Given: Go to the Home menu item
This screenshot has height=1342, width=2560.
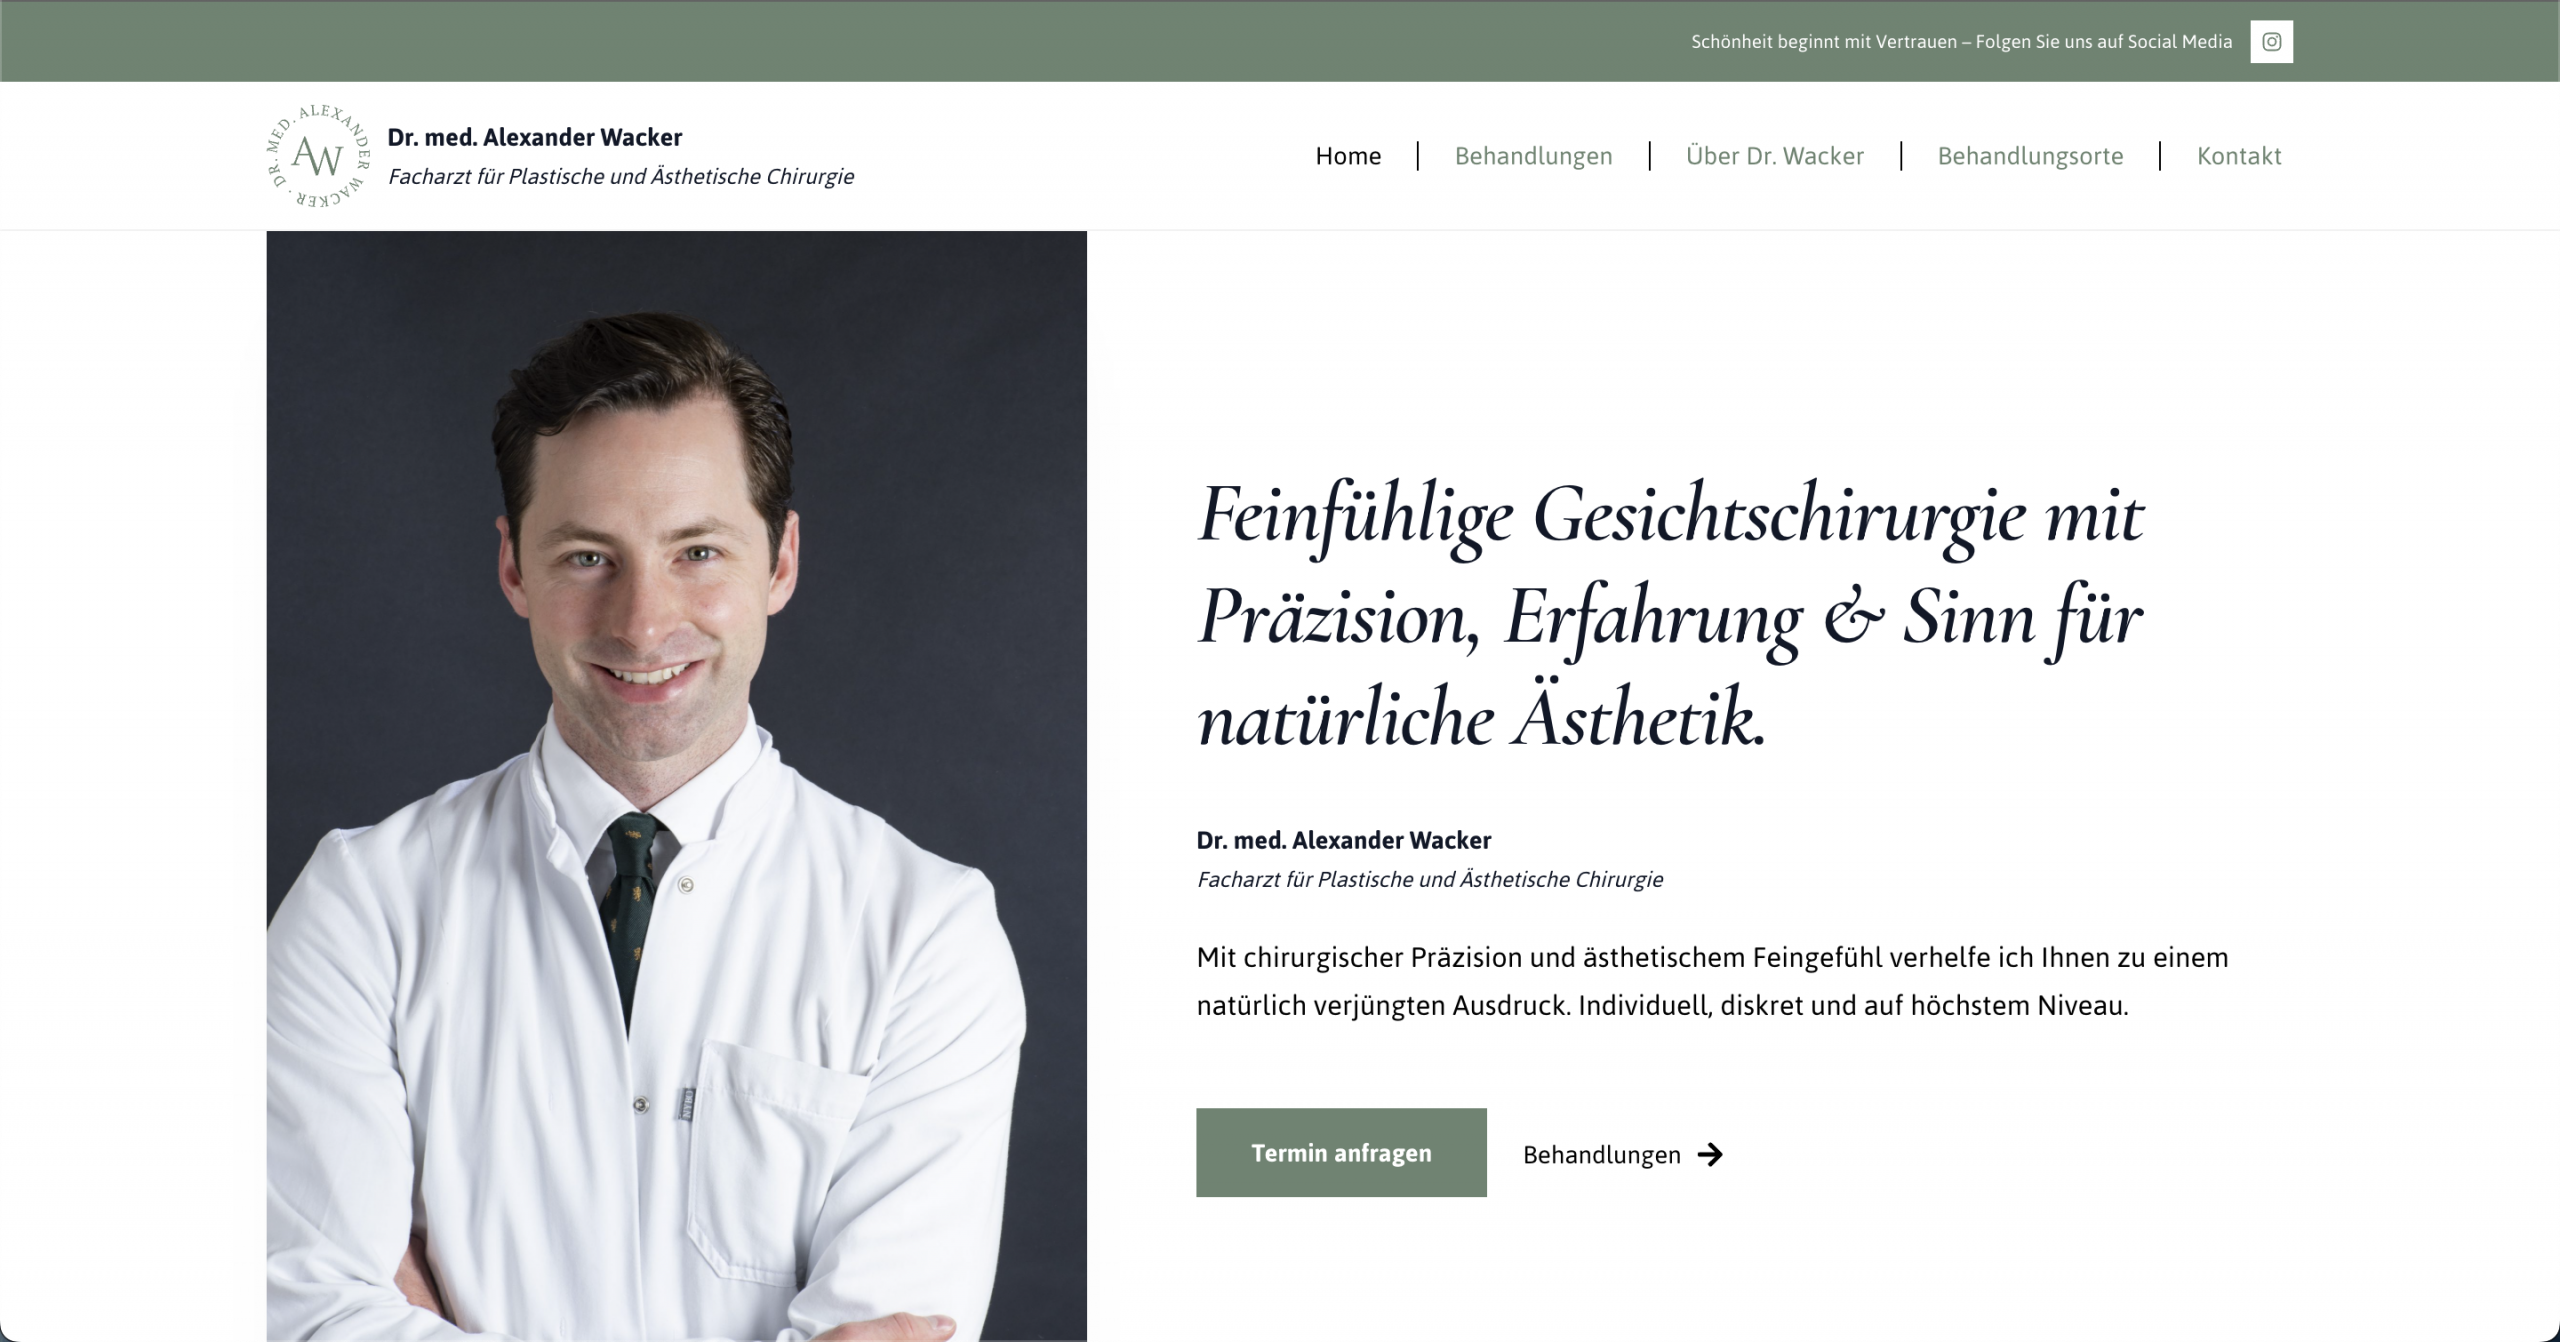Looking at the screenshot, I should click(x=1348, y=156).
